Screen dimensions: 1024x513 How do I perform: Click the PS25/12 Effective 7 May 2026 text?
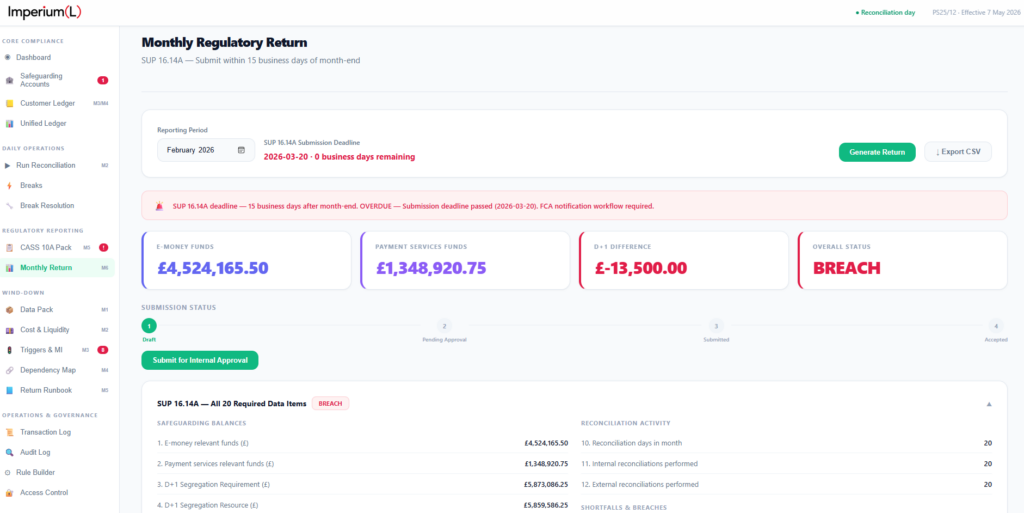click(975, 12)
